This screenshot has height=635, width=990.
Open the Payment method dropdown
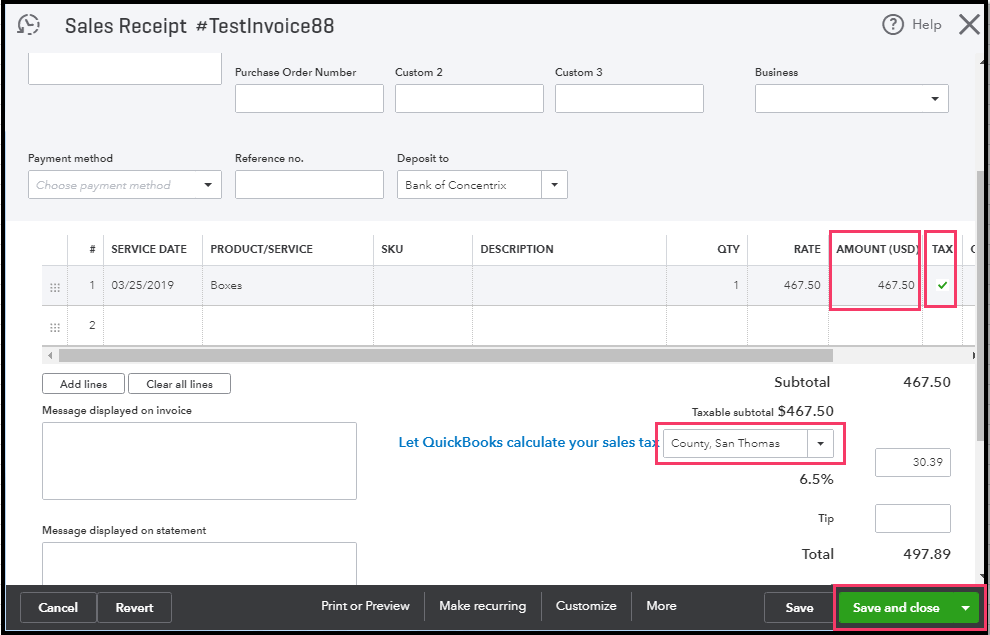[208, 185]
